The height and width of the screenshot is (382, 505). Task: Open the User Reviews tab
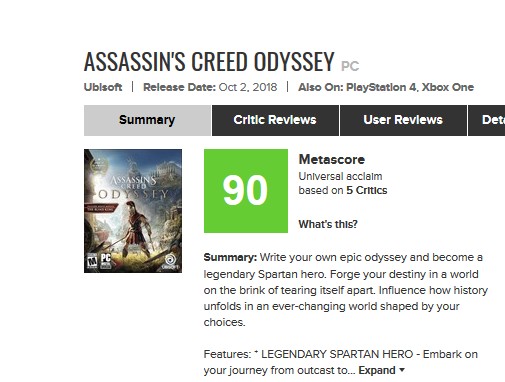point(403,120)
